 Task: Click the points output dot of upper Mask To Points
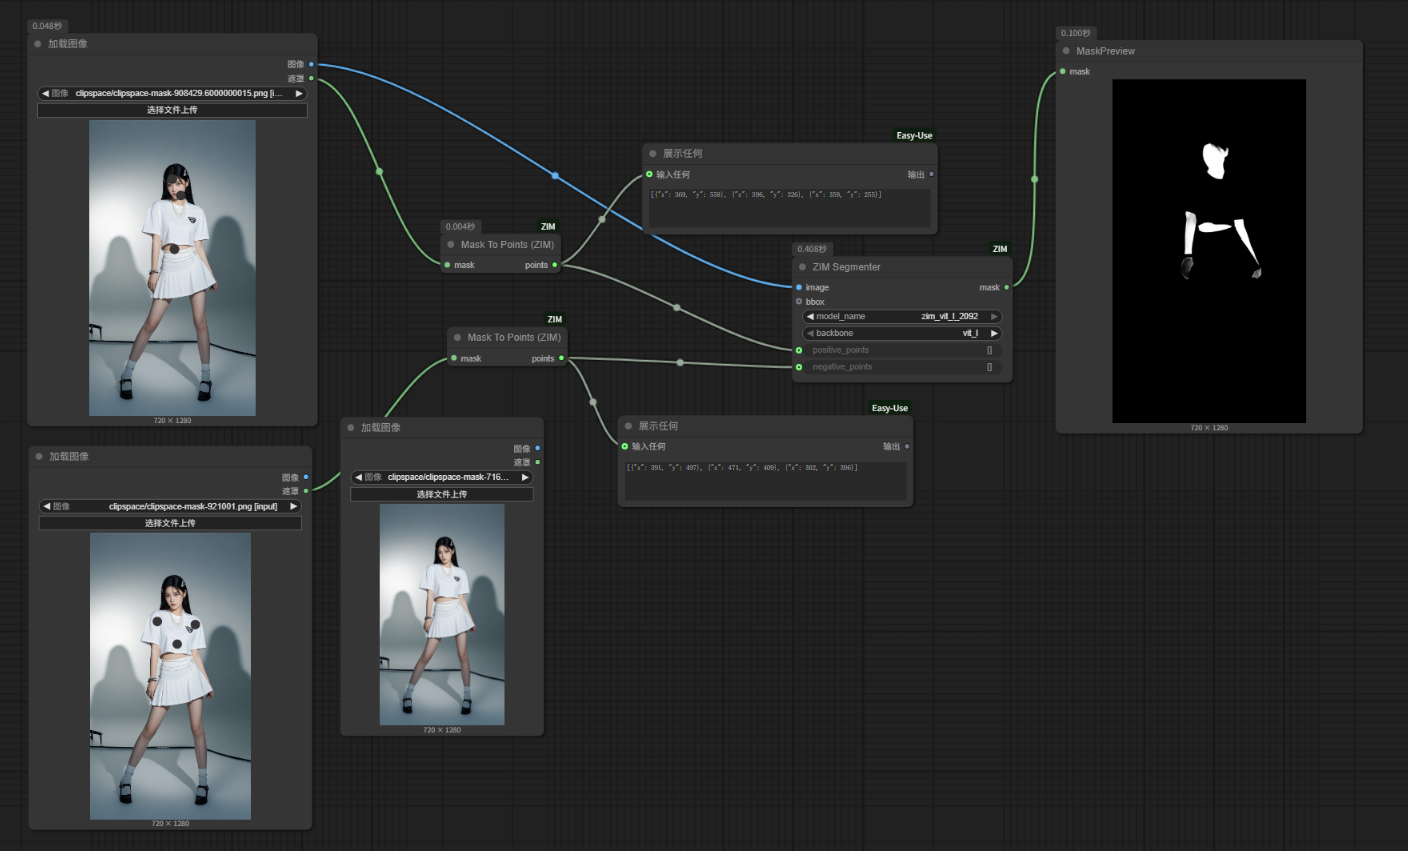555,265
